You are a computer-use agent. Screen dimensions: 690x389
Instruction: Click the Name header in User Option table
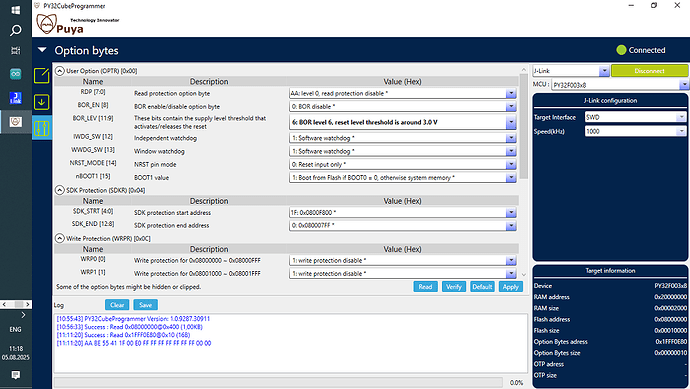tap(93, 81)
